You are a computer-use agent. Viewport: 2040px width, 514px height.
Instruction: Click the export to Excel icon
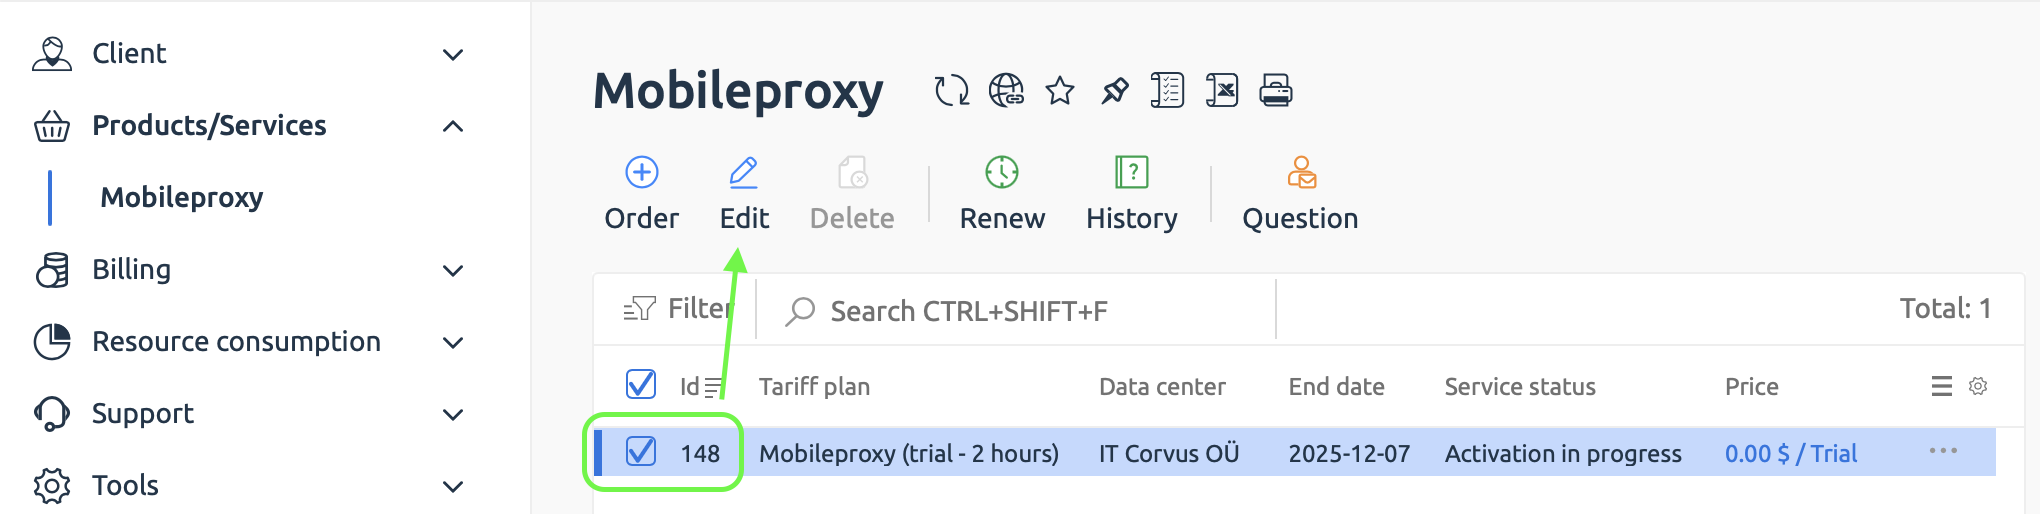1222,91
